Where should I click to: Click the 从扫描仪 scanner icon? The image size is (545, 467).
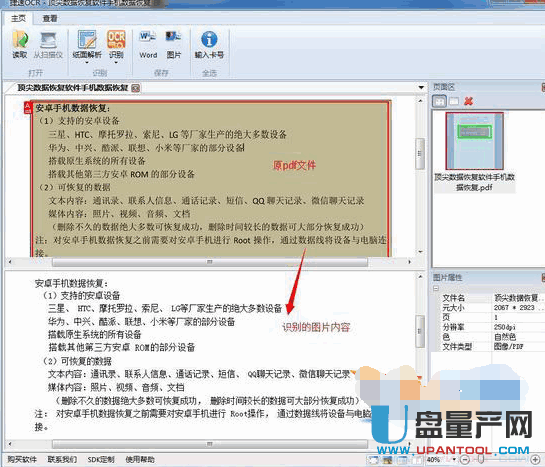pos(48,44)
